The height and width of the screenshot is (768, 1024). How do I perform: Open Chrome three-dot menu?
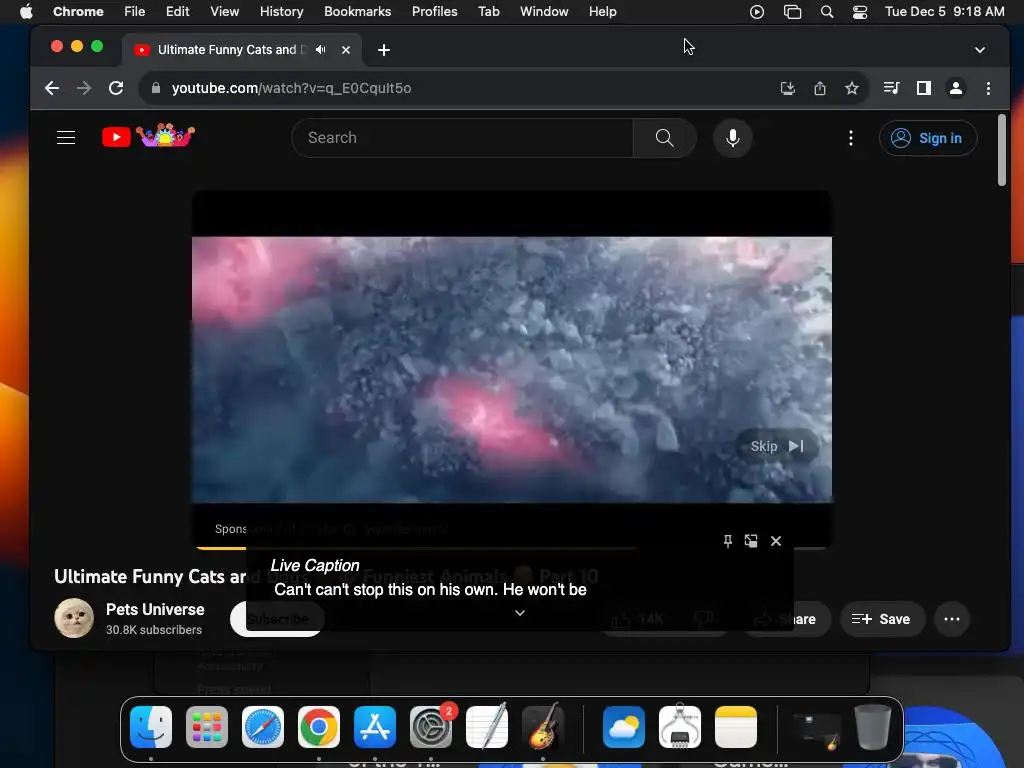(x=988, y=88)
